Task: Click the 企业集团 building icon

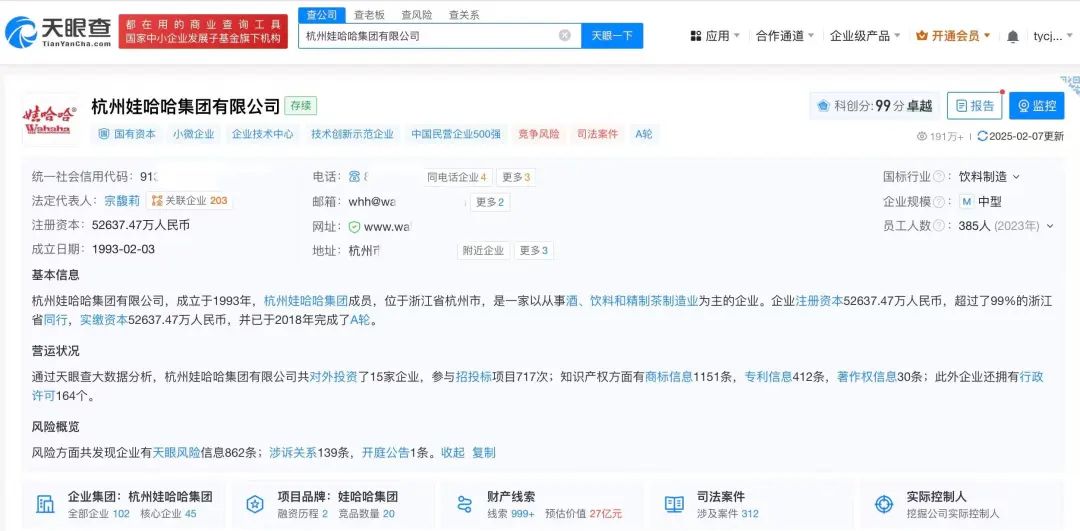Action: tap(45, 504)
